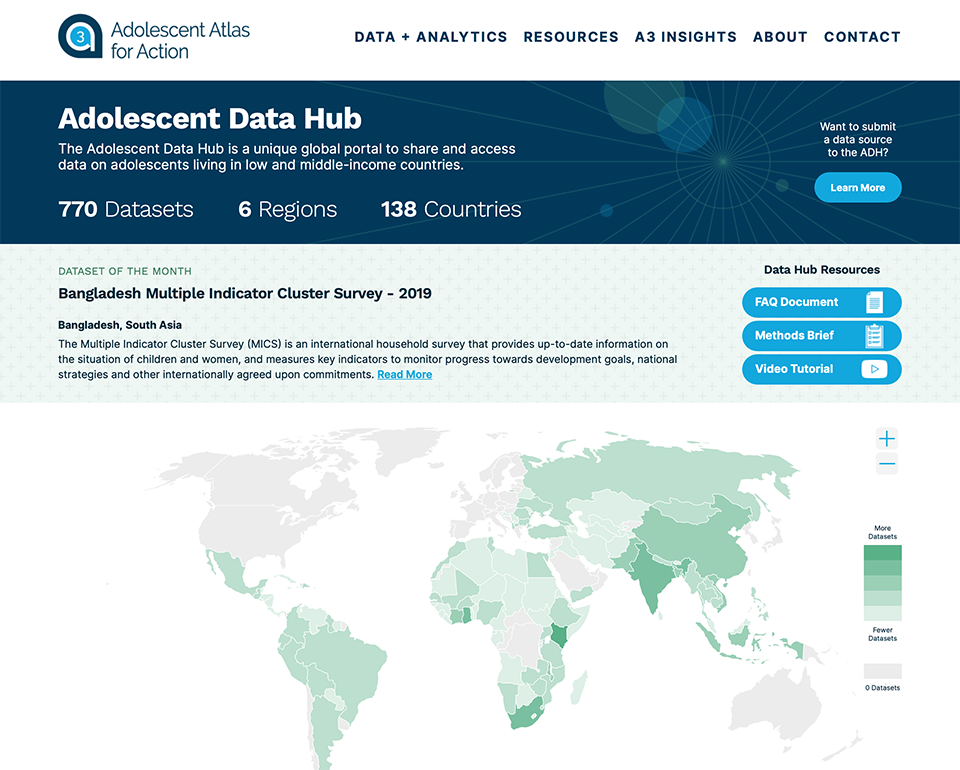Image resolution: width=960 pixels, height=770 pixels.
Task: Click the Adolescent Atlas for Action logo
Action: click(154, 37)
